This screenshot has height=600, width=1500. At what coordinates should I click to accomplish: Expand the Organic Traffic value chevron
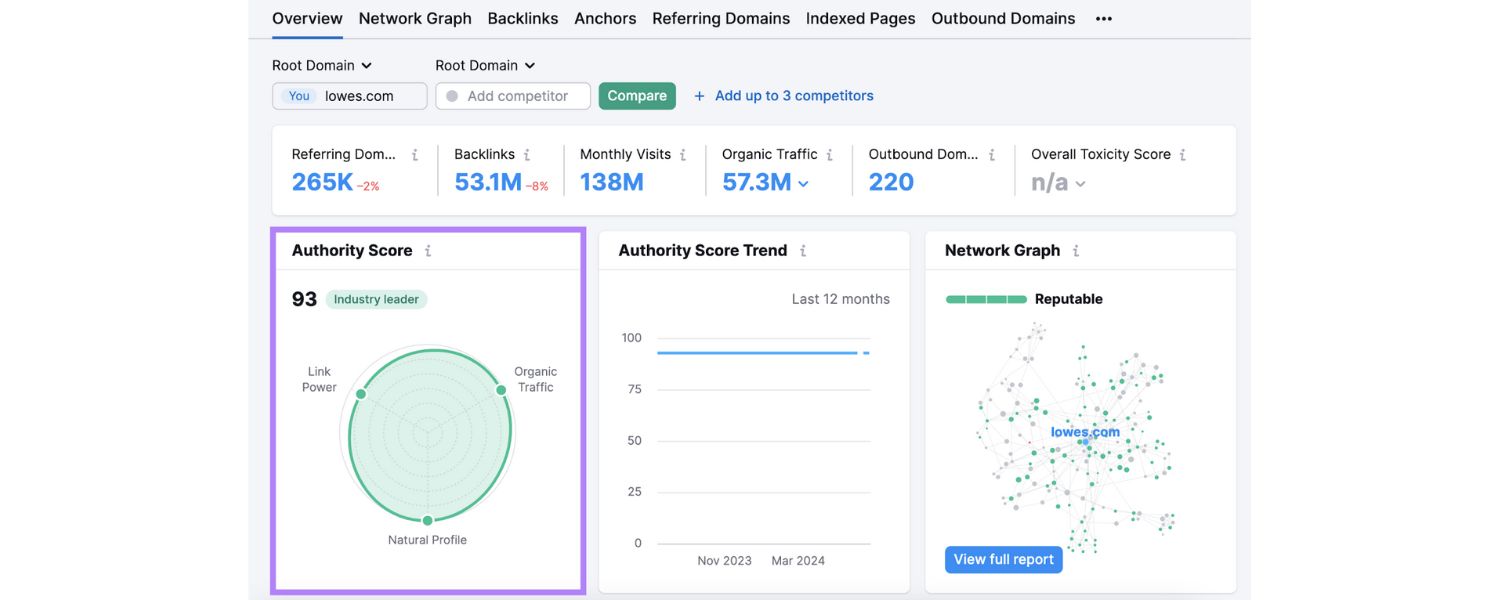(x=803, y=183)
